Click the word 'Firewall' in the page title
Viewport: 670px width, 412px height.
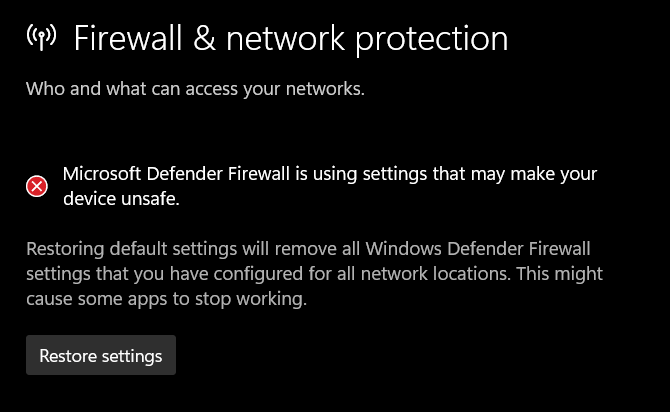click(135, 39)
